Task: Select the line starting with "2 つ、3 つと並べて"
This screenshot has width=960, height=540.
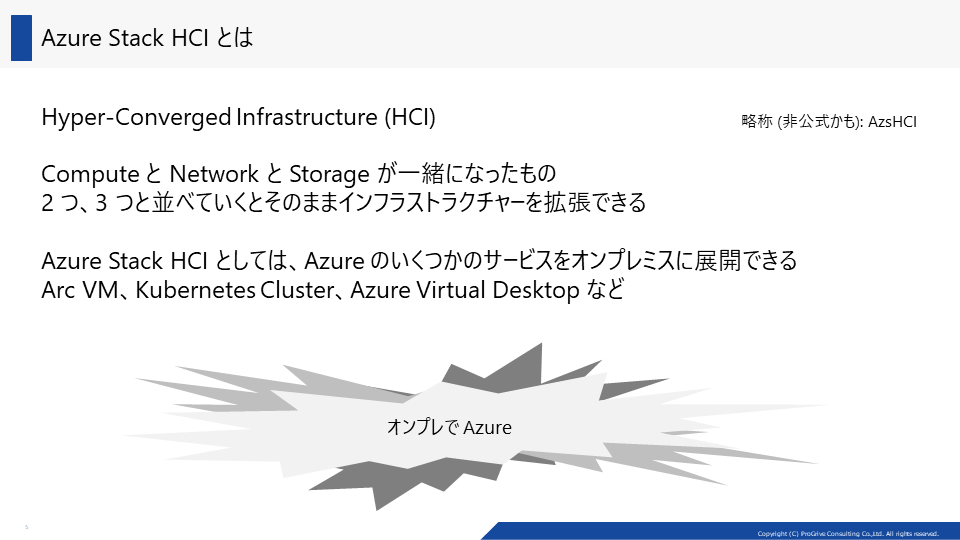Action: 343,203
